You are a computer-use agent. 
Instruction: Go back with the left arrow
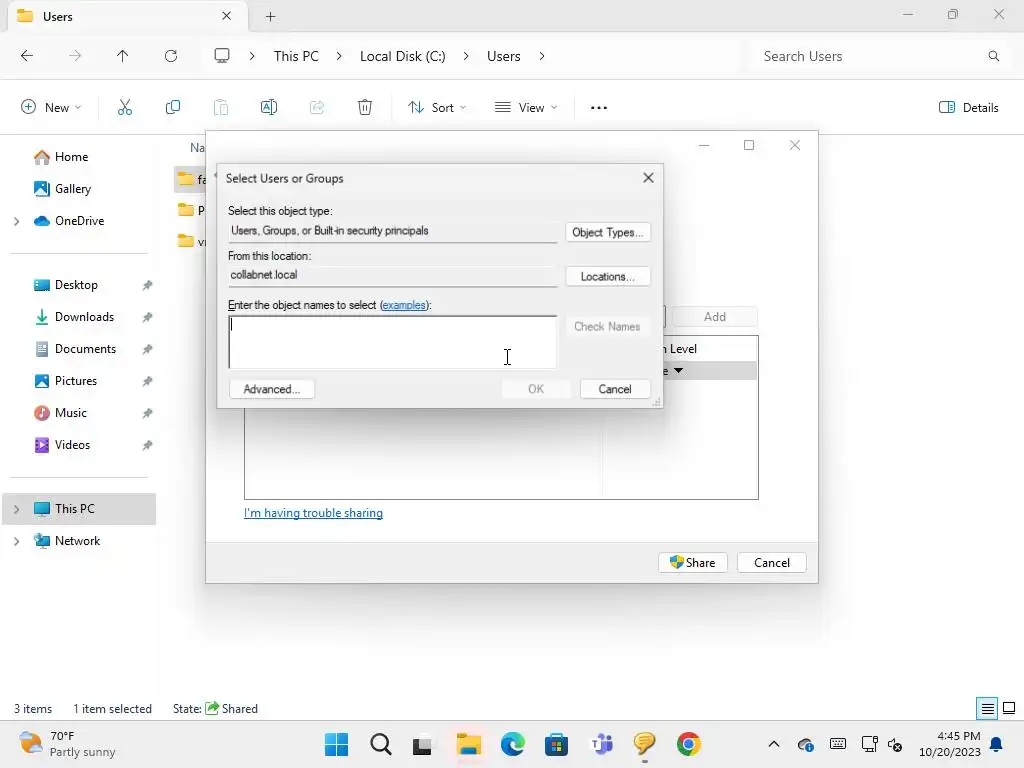27,56
